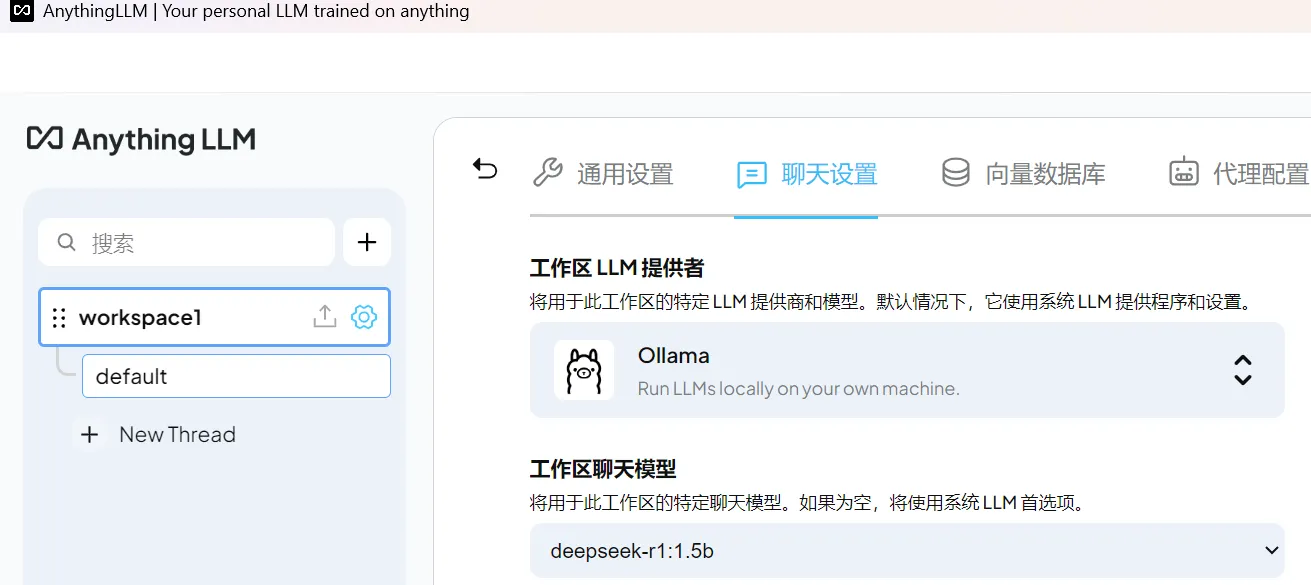
Task: Open the 代理配置 tab
Action: tap(1239, 174)
